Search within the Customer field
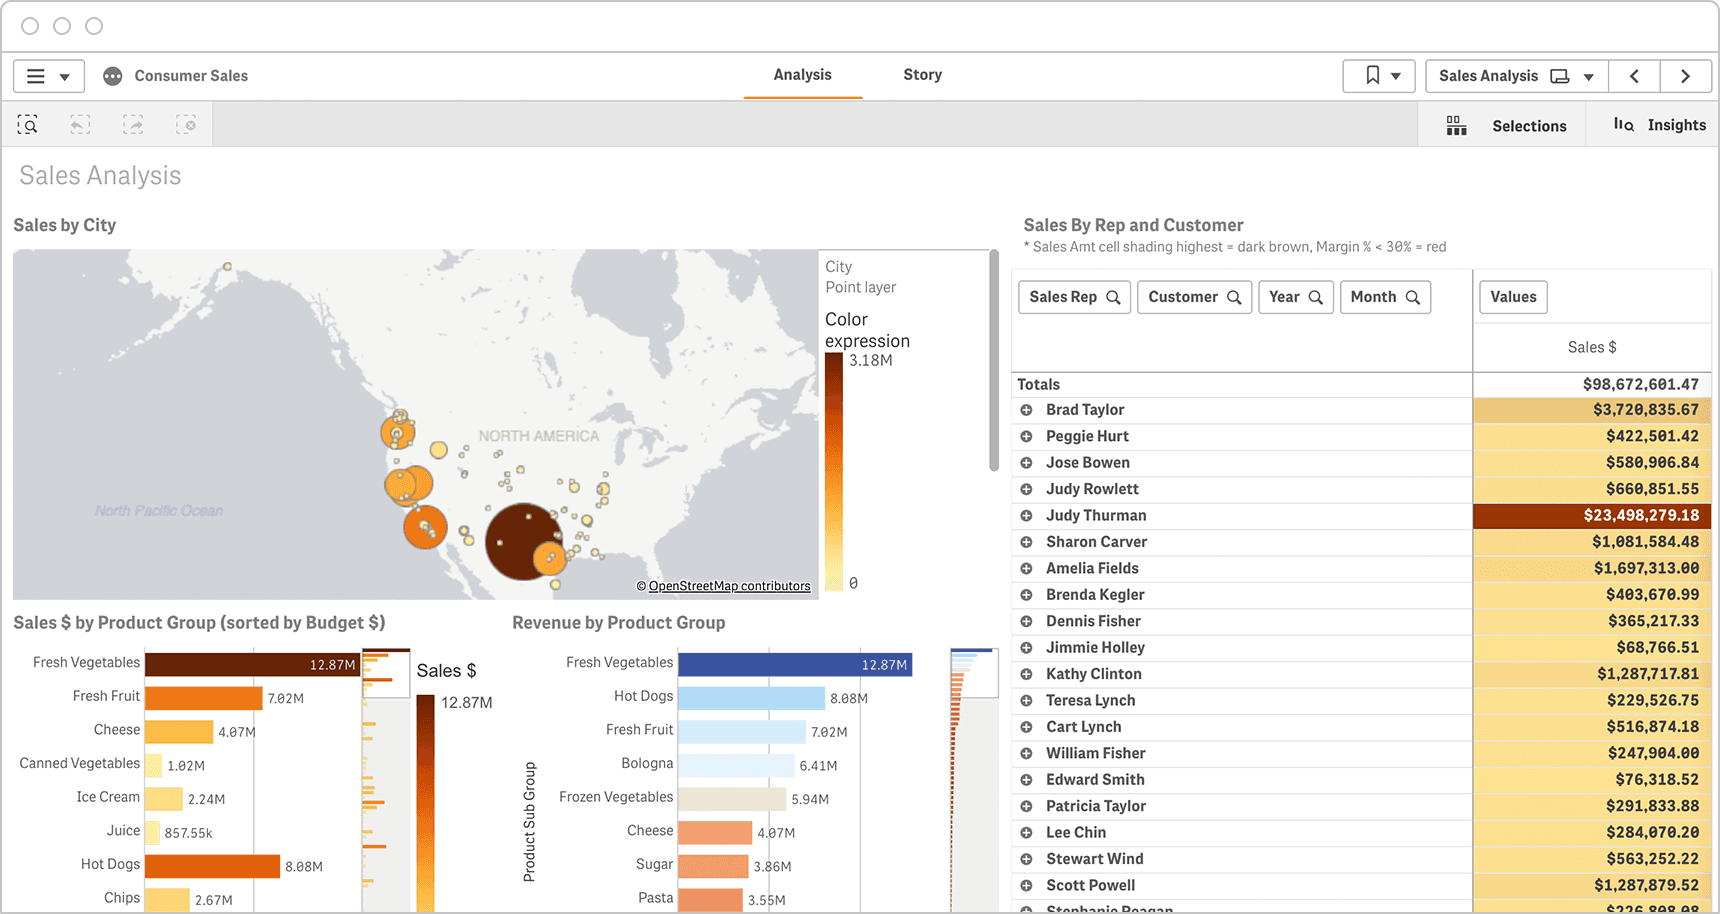This screenshot has height=914, width=1720. pos(1235,297)
